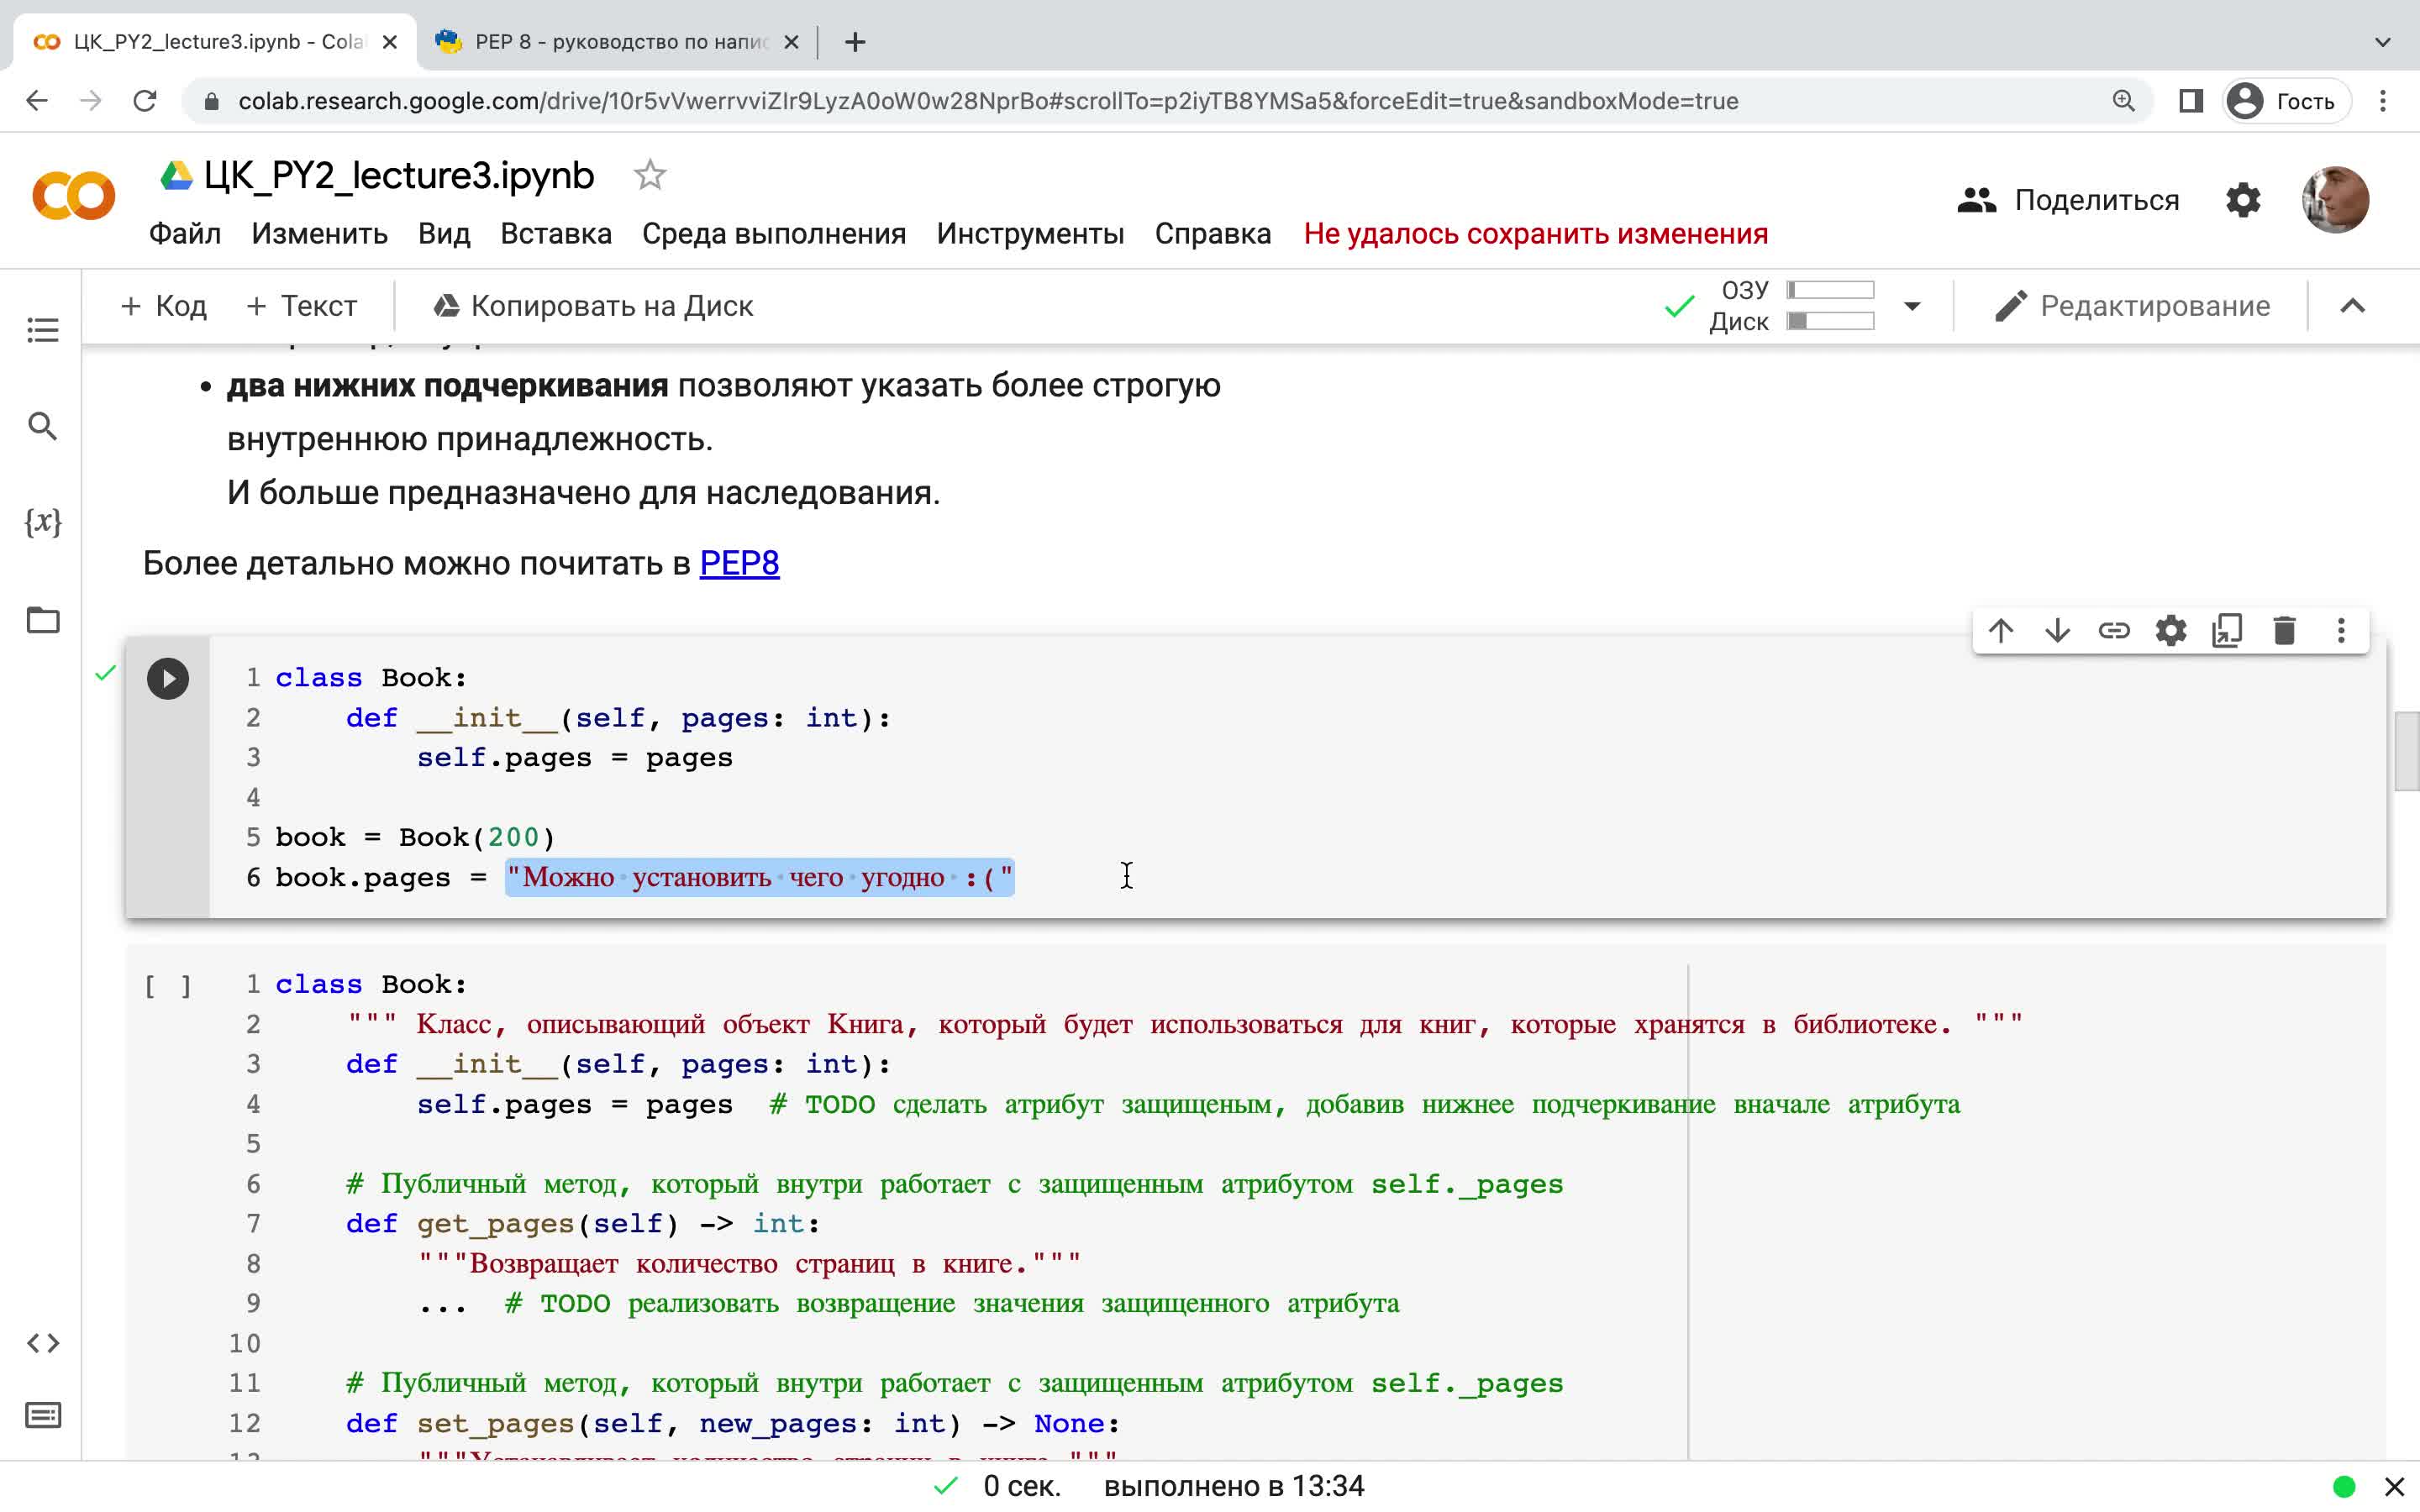The width and height of the screenshot is (2420, 1512).
Task: Click the notebook title ЦК_PY2_lecture3.ipynb
Action: [x=399, y=176]
